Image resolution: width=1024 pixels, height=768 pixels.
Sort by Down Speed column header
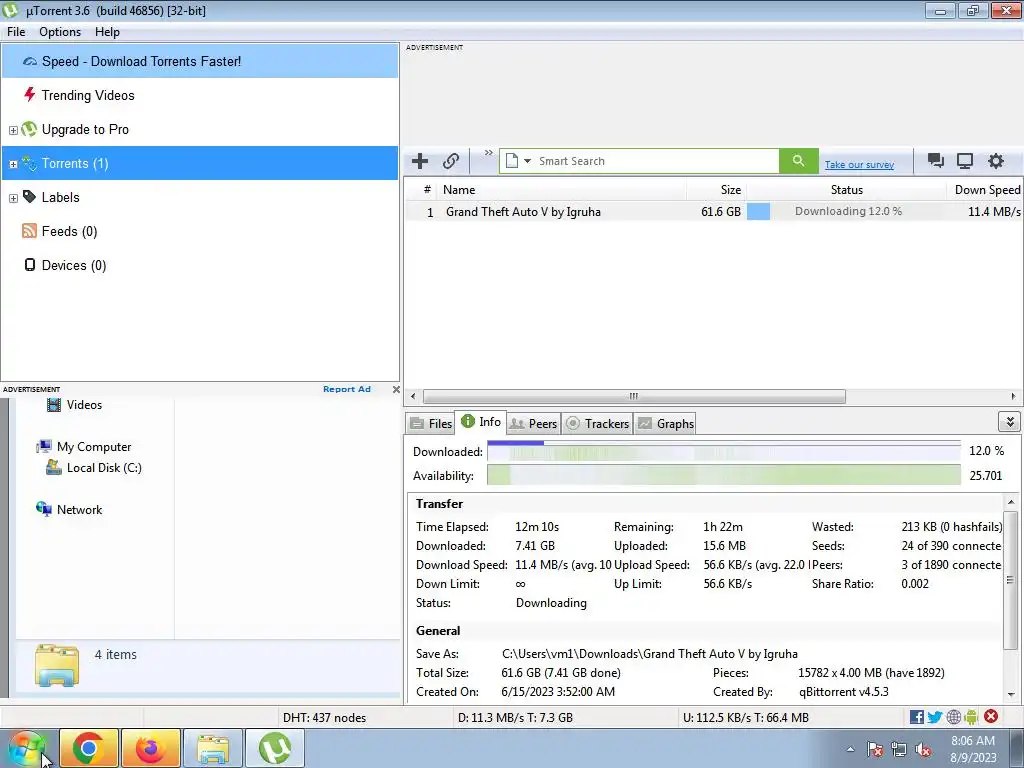pyautogui.click(x=985, y=190)
